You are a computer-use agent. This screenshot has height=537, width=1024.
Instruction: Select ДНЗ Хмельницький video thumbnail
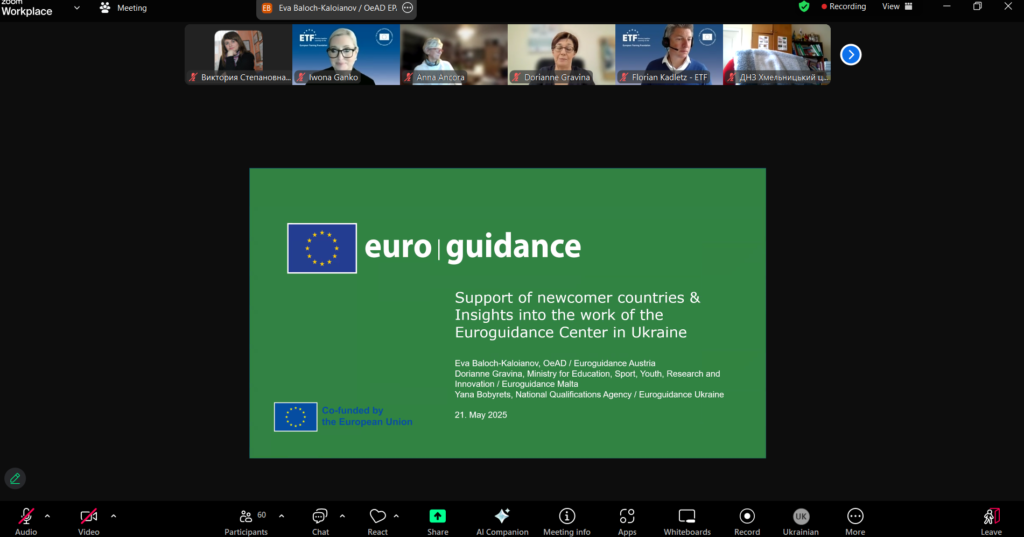click(x=776, y=55)
